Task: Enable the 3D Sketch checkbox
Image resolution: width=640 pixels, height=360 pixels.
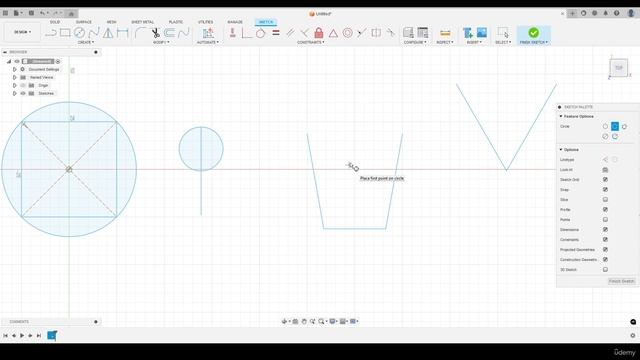Action: (605, 269)
